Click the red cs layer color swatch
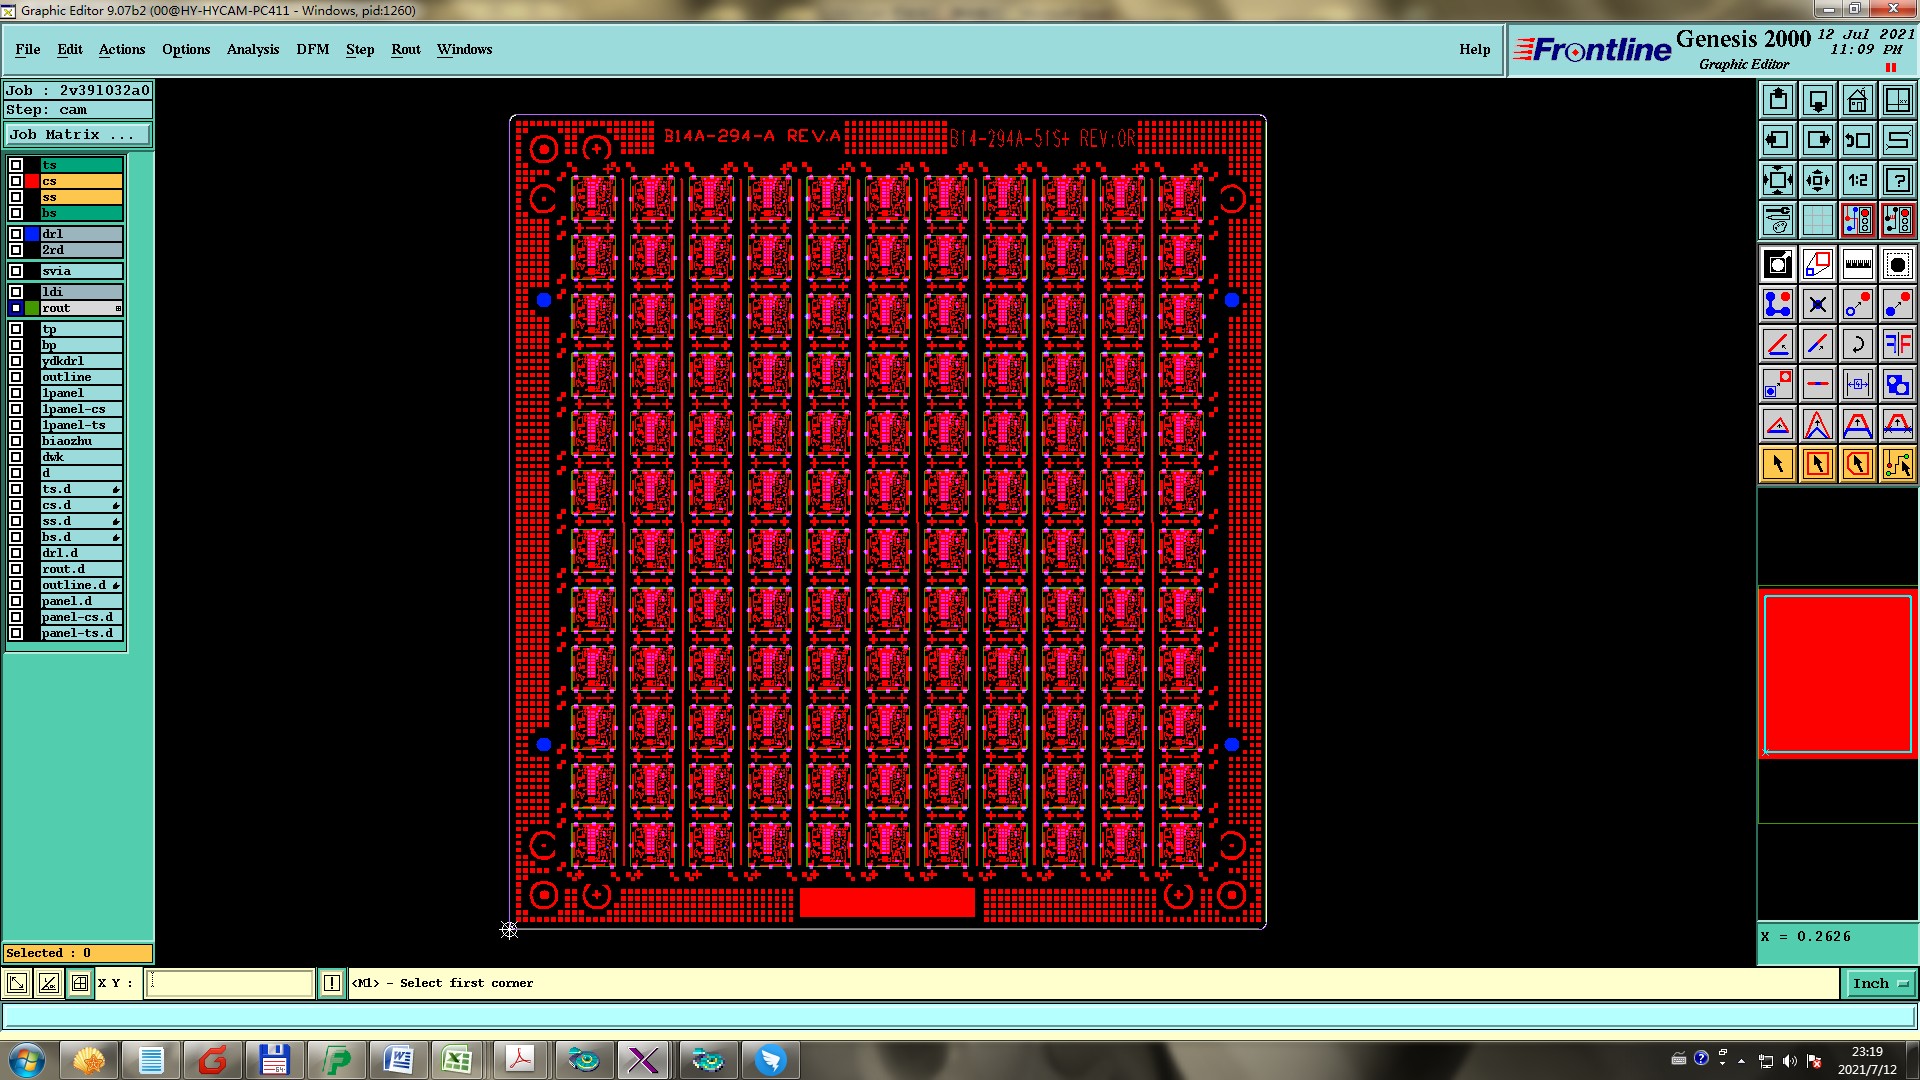Screen dimensions: 1920x1080 (32, 181)
